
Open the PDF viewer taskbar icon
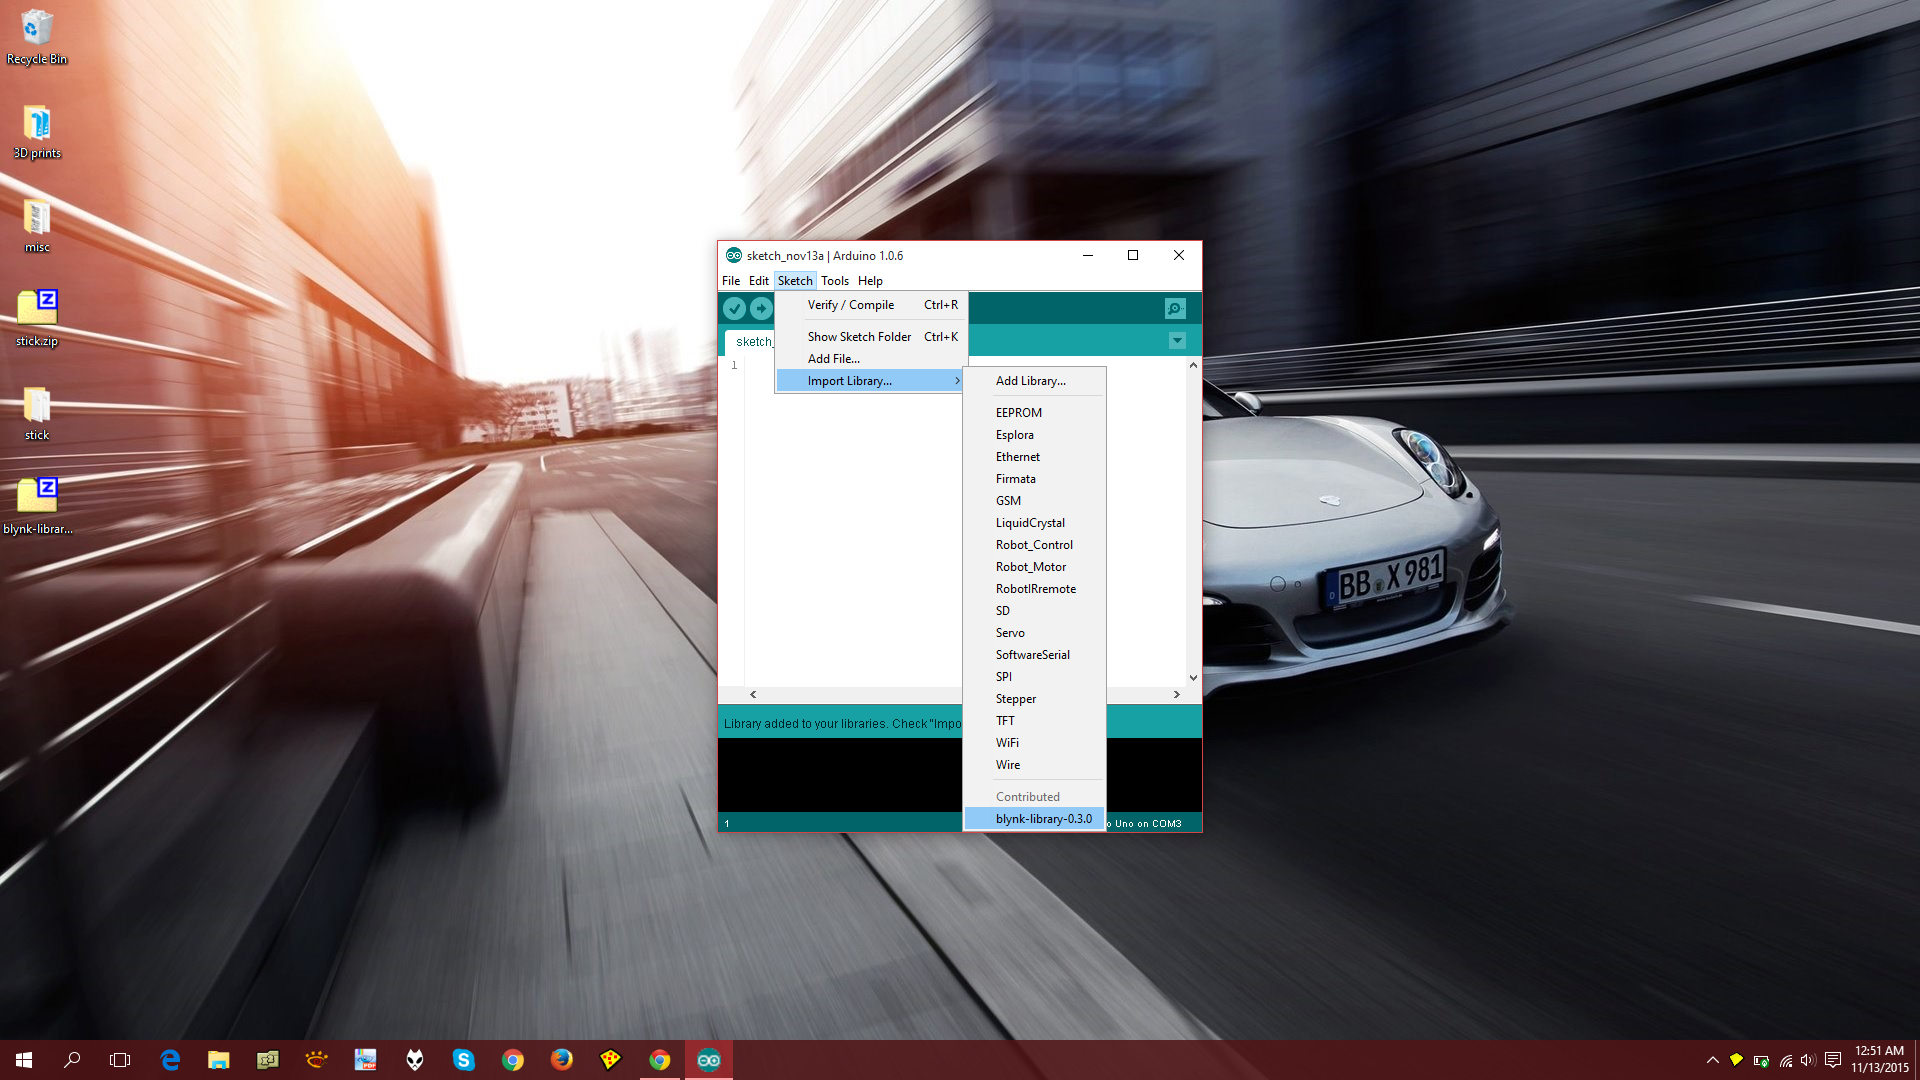(x=366, y=1060)
